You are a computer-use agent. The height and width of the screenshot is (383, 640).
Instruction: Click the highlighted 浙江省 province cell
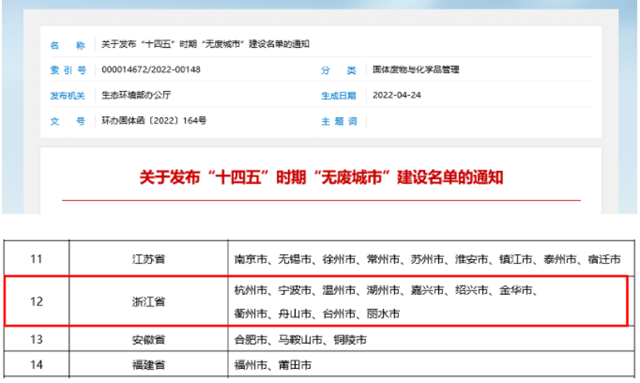[x=149, y=302]
